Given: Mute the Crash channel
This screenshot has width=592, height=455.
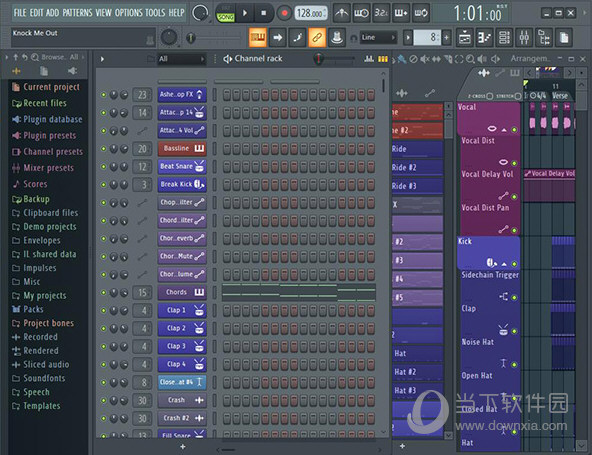Looking at the screenshot, I should coord(103,400).
